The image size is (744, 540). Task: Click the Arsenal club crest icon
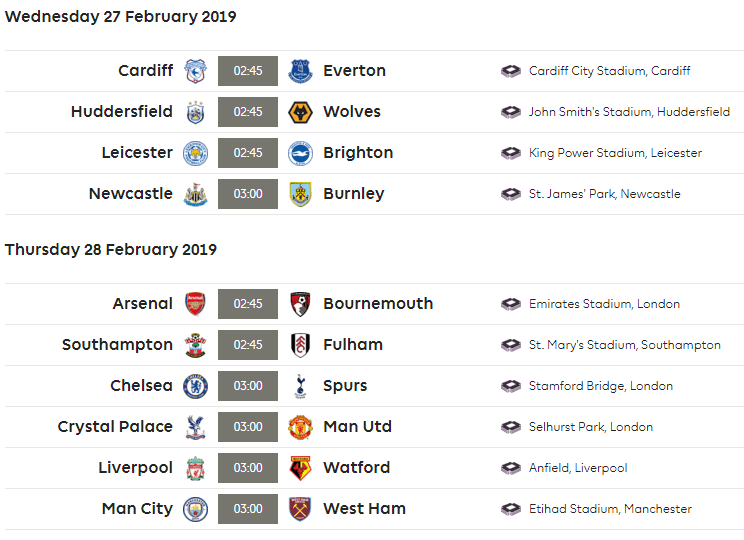(195, 304)
